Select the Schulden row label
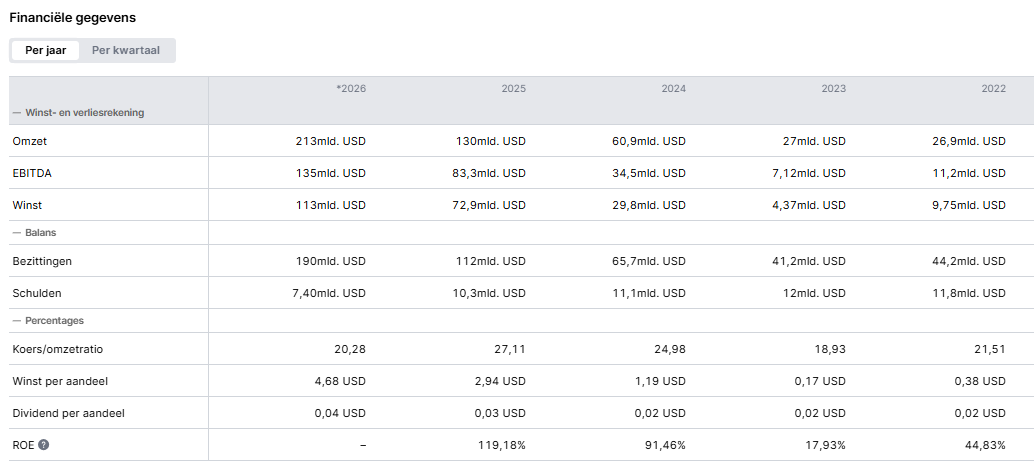 [x=36, y=293]
